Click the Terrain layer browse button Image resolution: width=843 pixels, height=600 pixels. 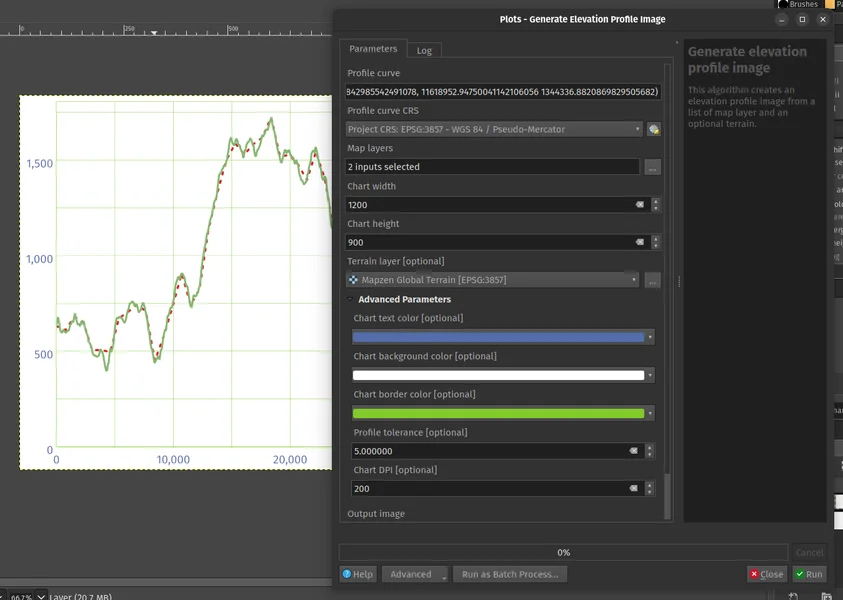[653, 281]
